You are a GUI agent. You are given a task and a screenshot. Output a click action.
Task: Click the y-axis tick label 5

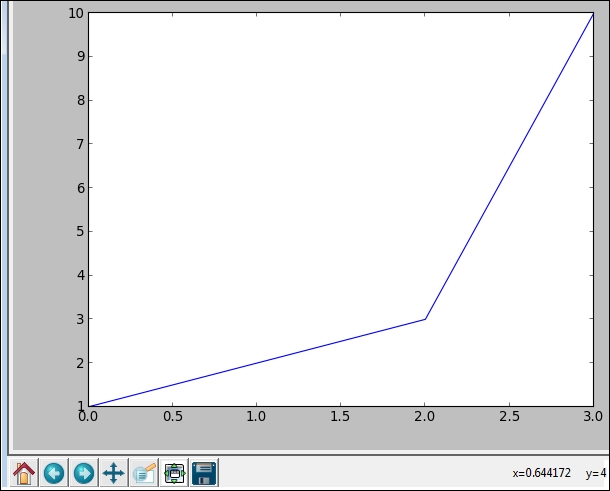[x=81, y=231]
